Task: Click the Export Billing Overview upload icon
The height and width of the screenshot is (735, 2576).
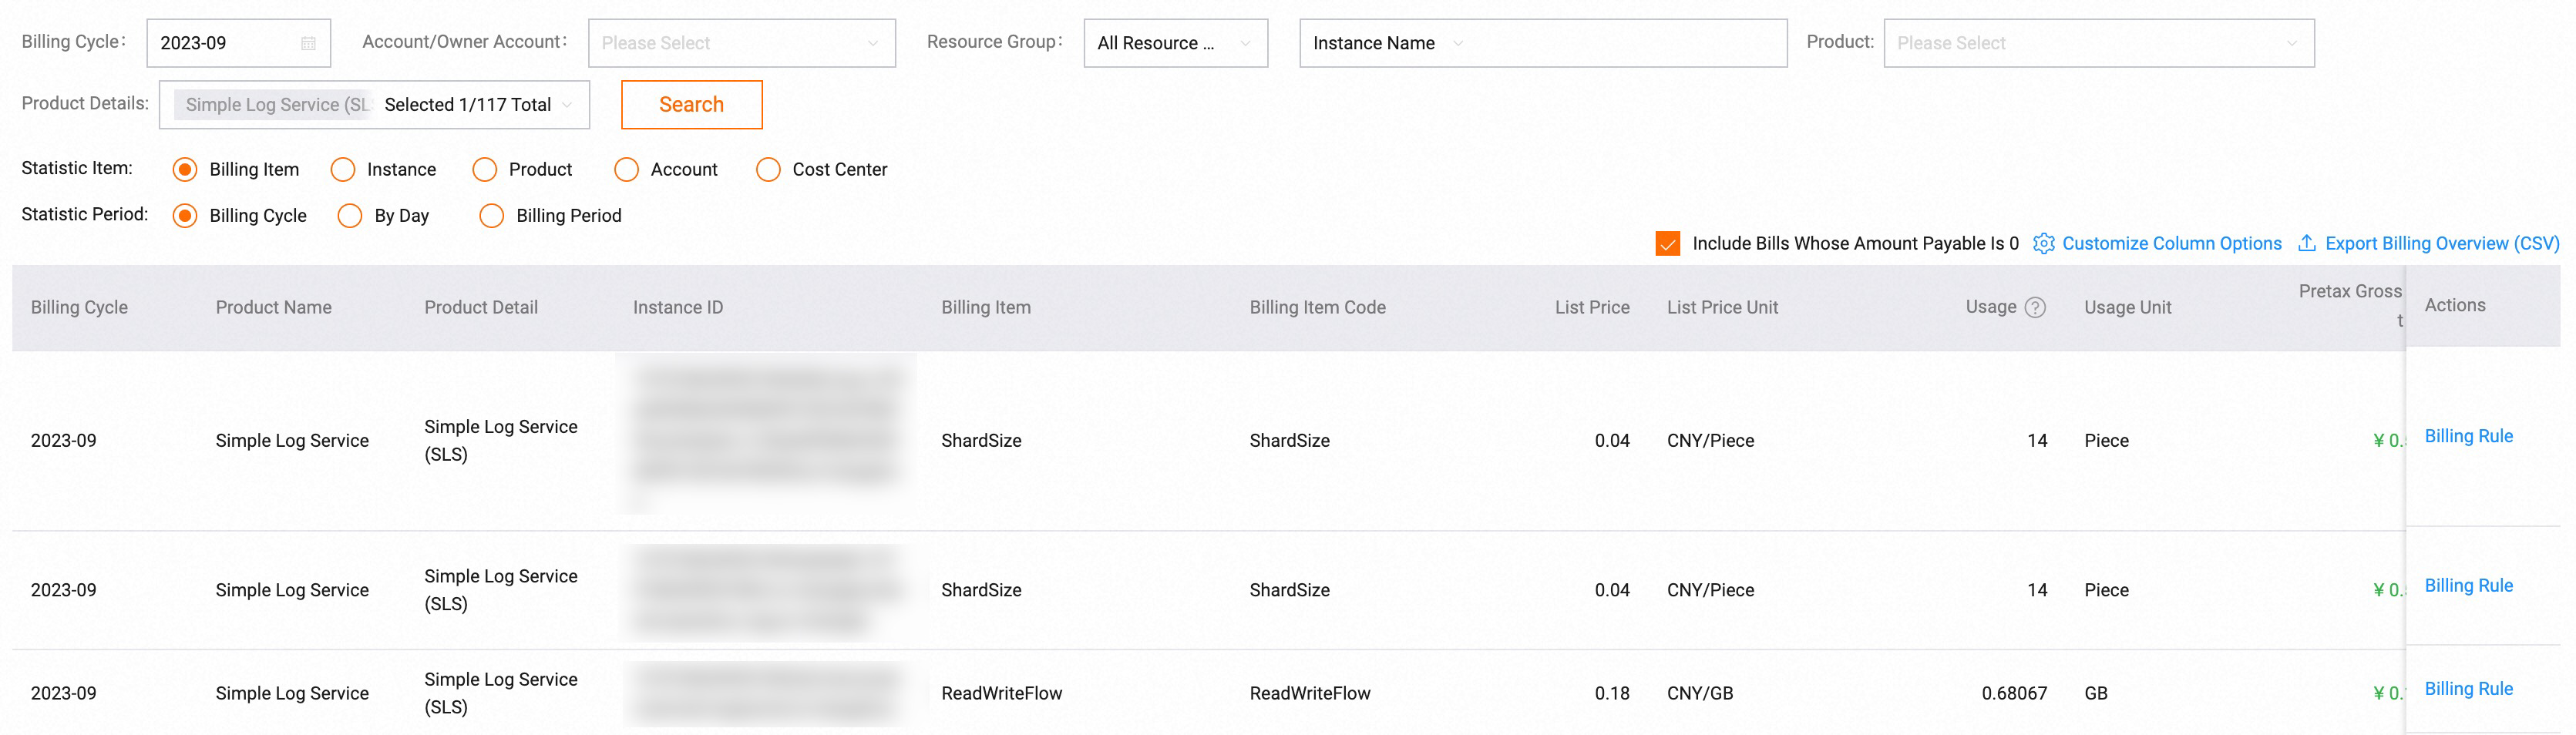Action: pyautogui.click(x=2306, y=243)
